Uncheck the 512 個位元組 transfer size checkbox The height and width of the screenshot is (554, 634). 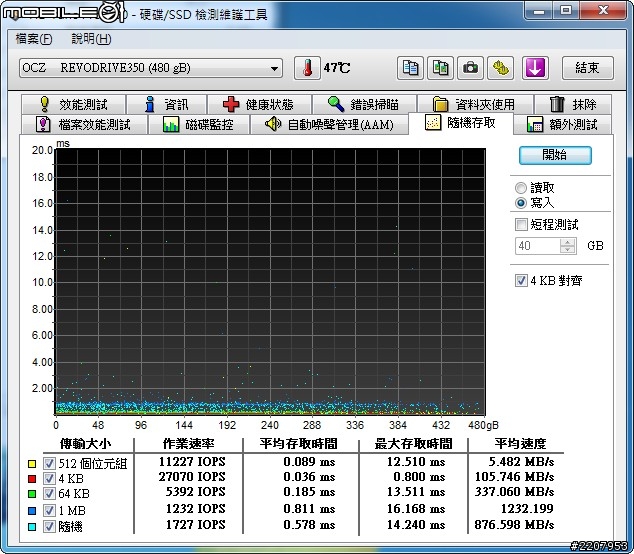pyautogui.click(x=49, y=463)
